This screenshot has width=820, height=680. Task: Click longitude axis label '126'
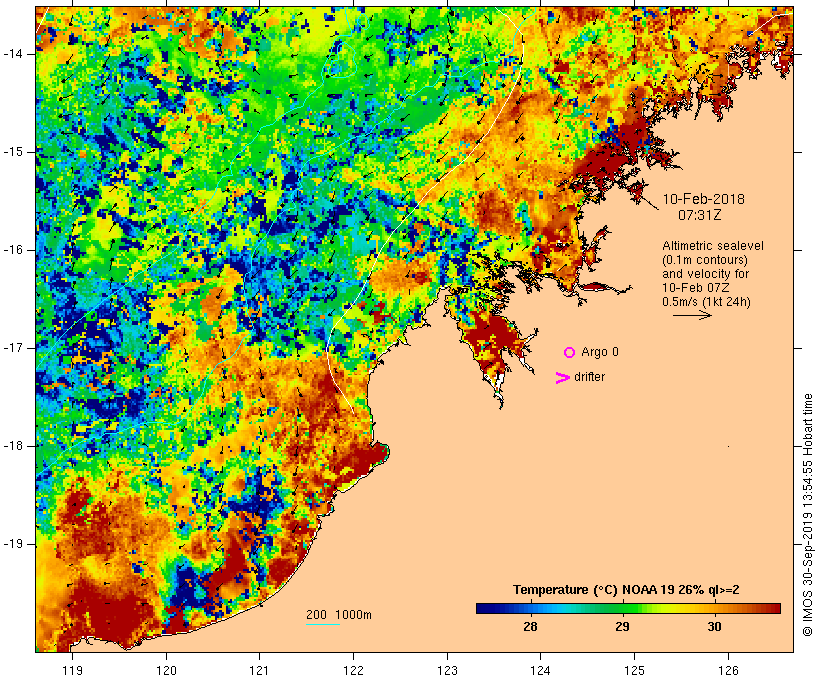click(728, 670)
